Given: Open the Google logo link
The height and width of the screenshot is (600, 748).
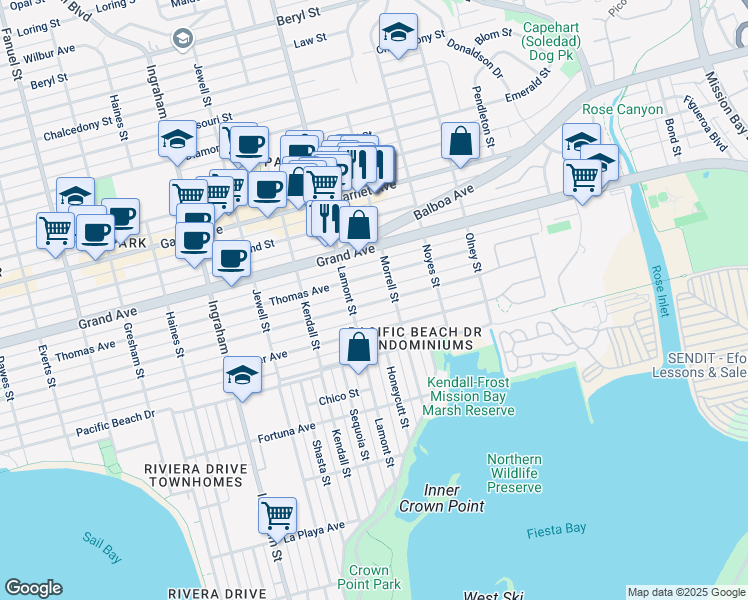Looking at the screenshot, I should [33, 588].
